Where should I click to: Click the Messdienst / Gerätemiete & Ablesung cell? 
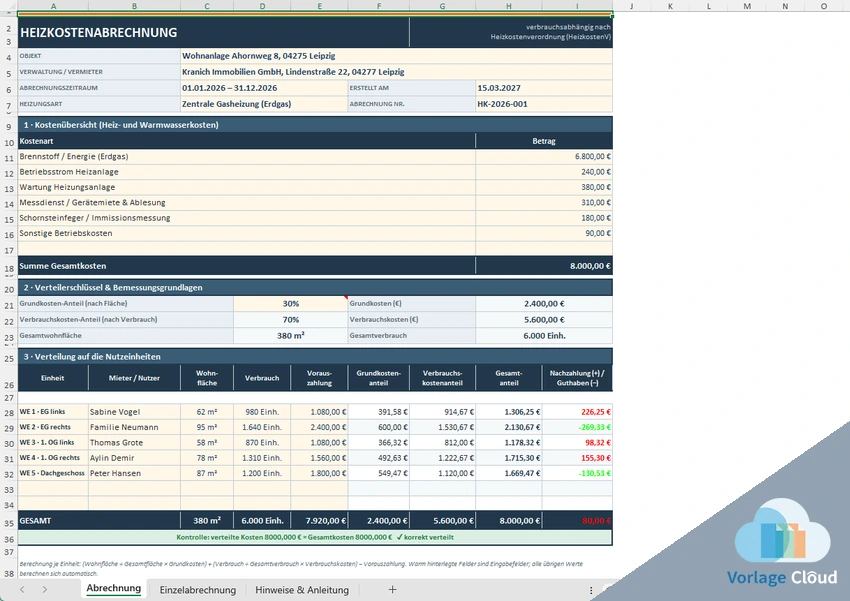click(x=247, y=203)
